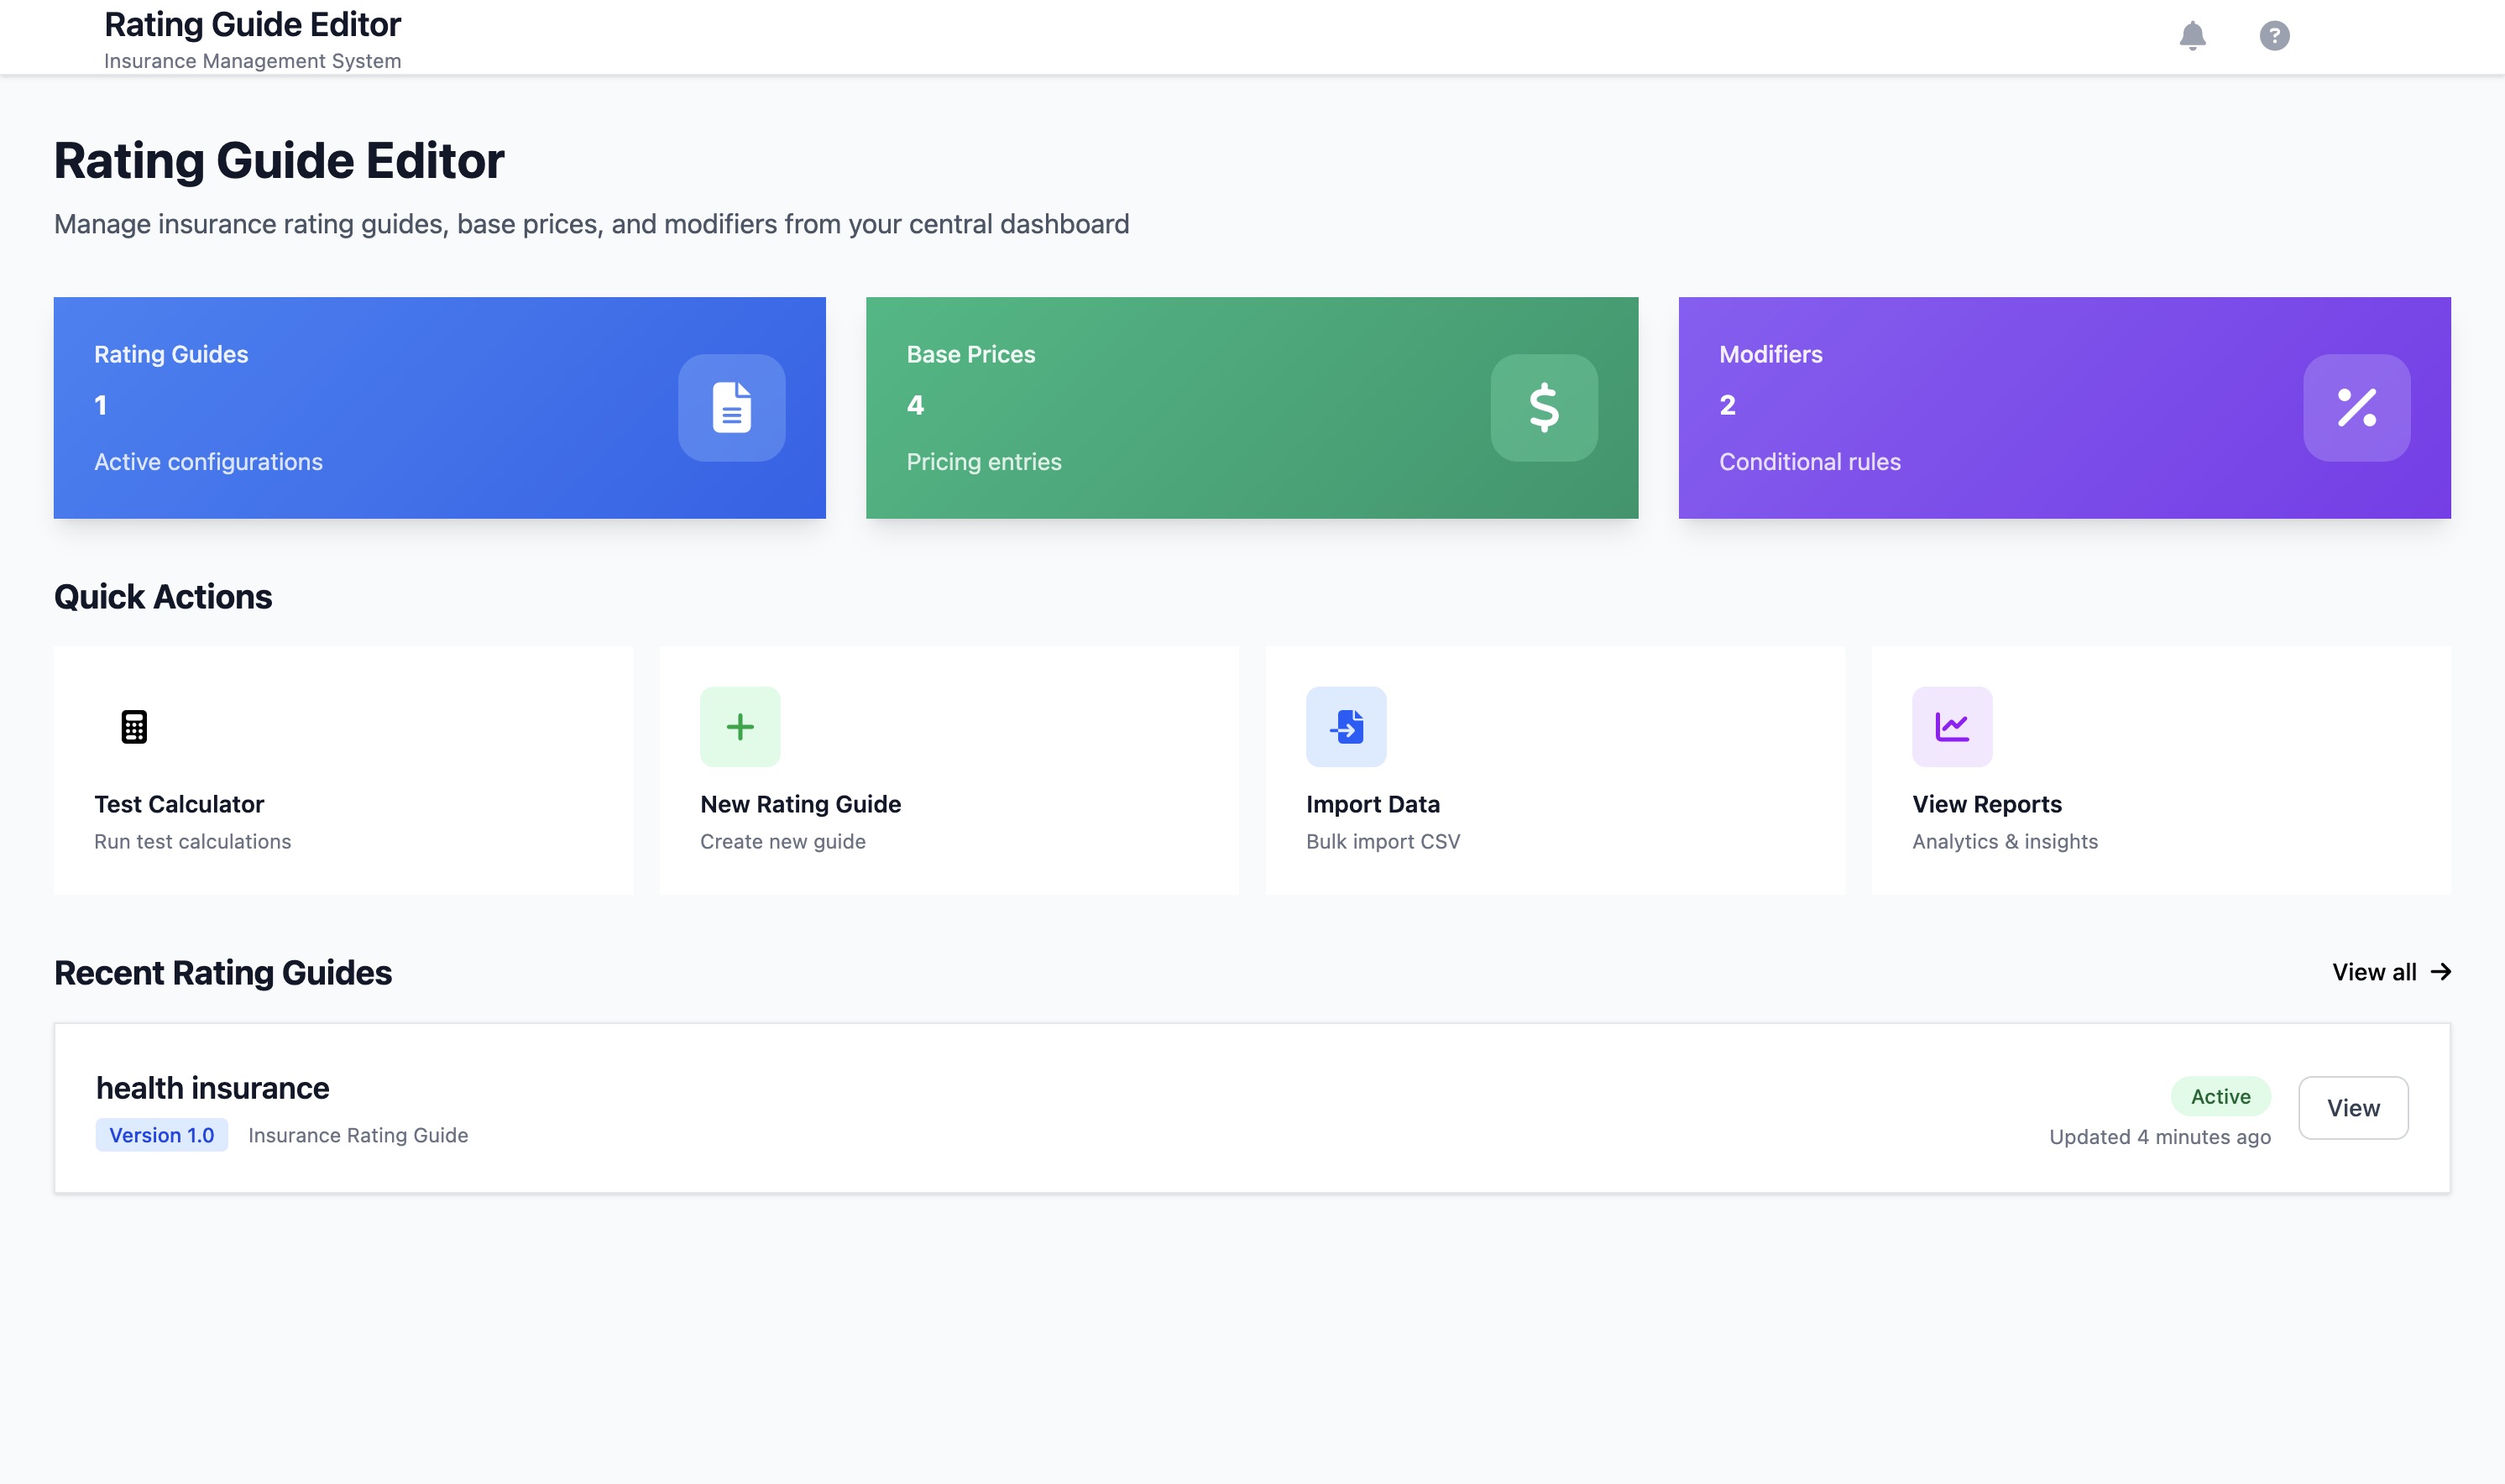Click the health insurance guide title

click(212, 1088)
